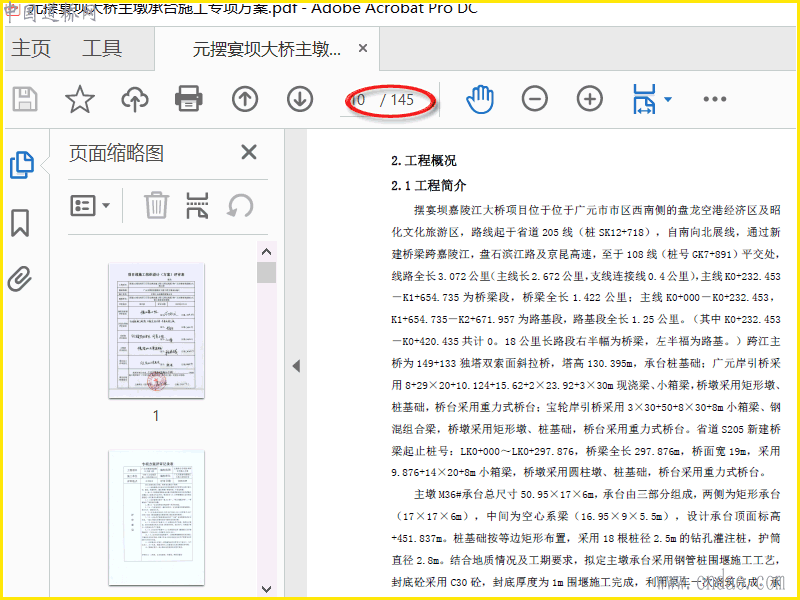This screenshot has width=800, height=600.
Task: Click the fit-width page display icon
Action: pos(644,99)
